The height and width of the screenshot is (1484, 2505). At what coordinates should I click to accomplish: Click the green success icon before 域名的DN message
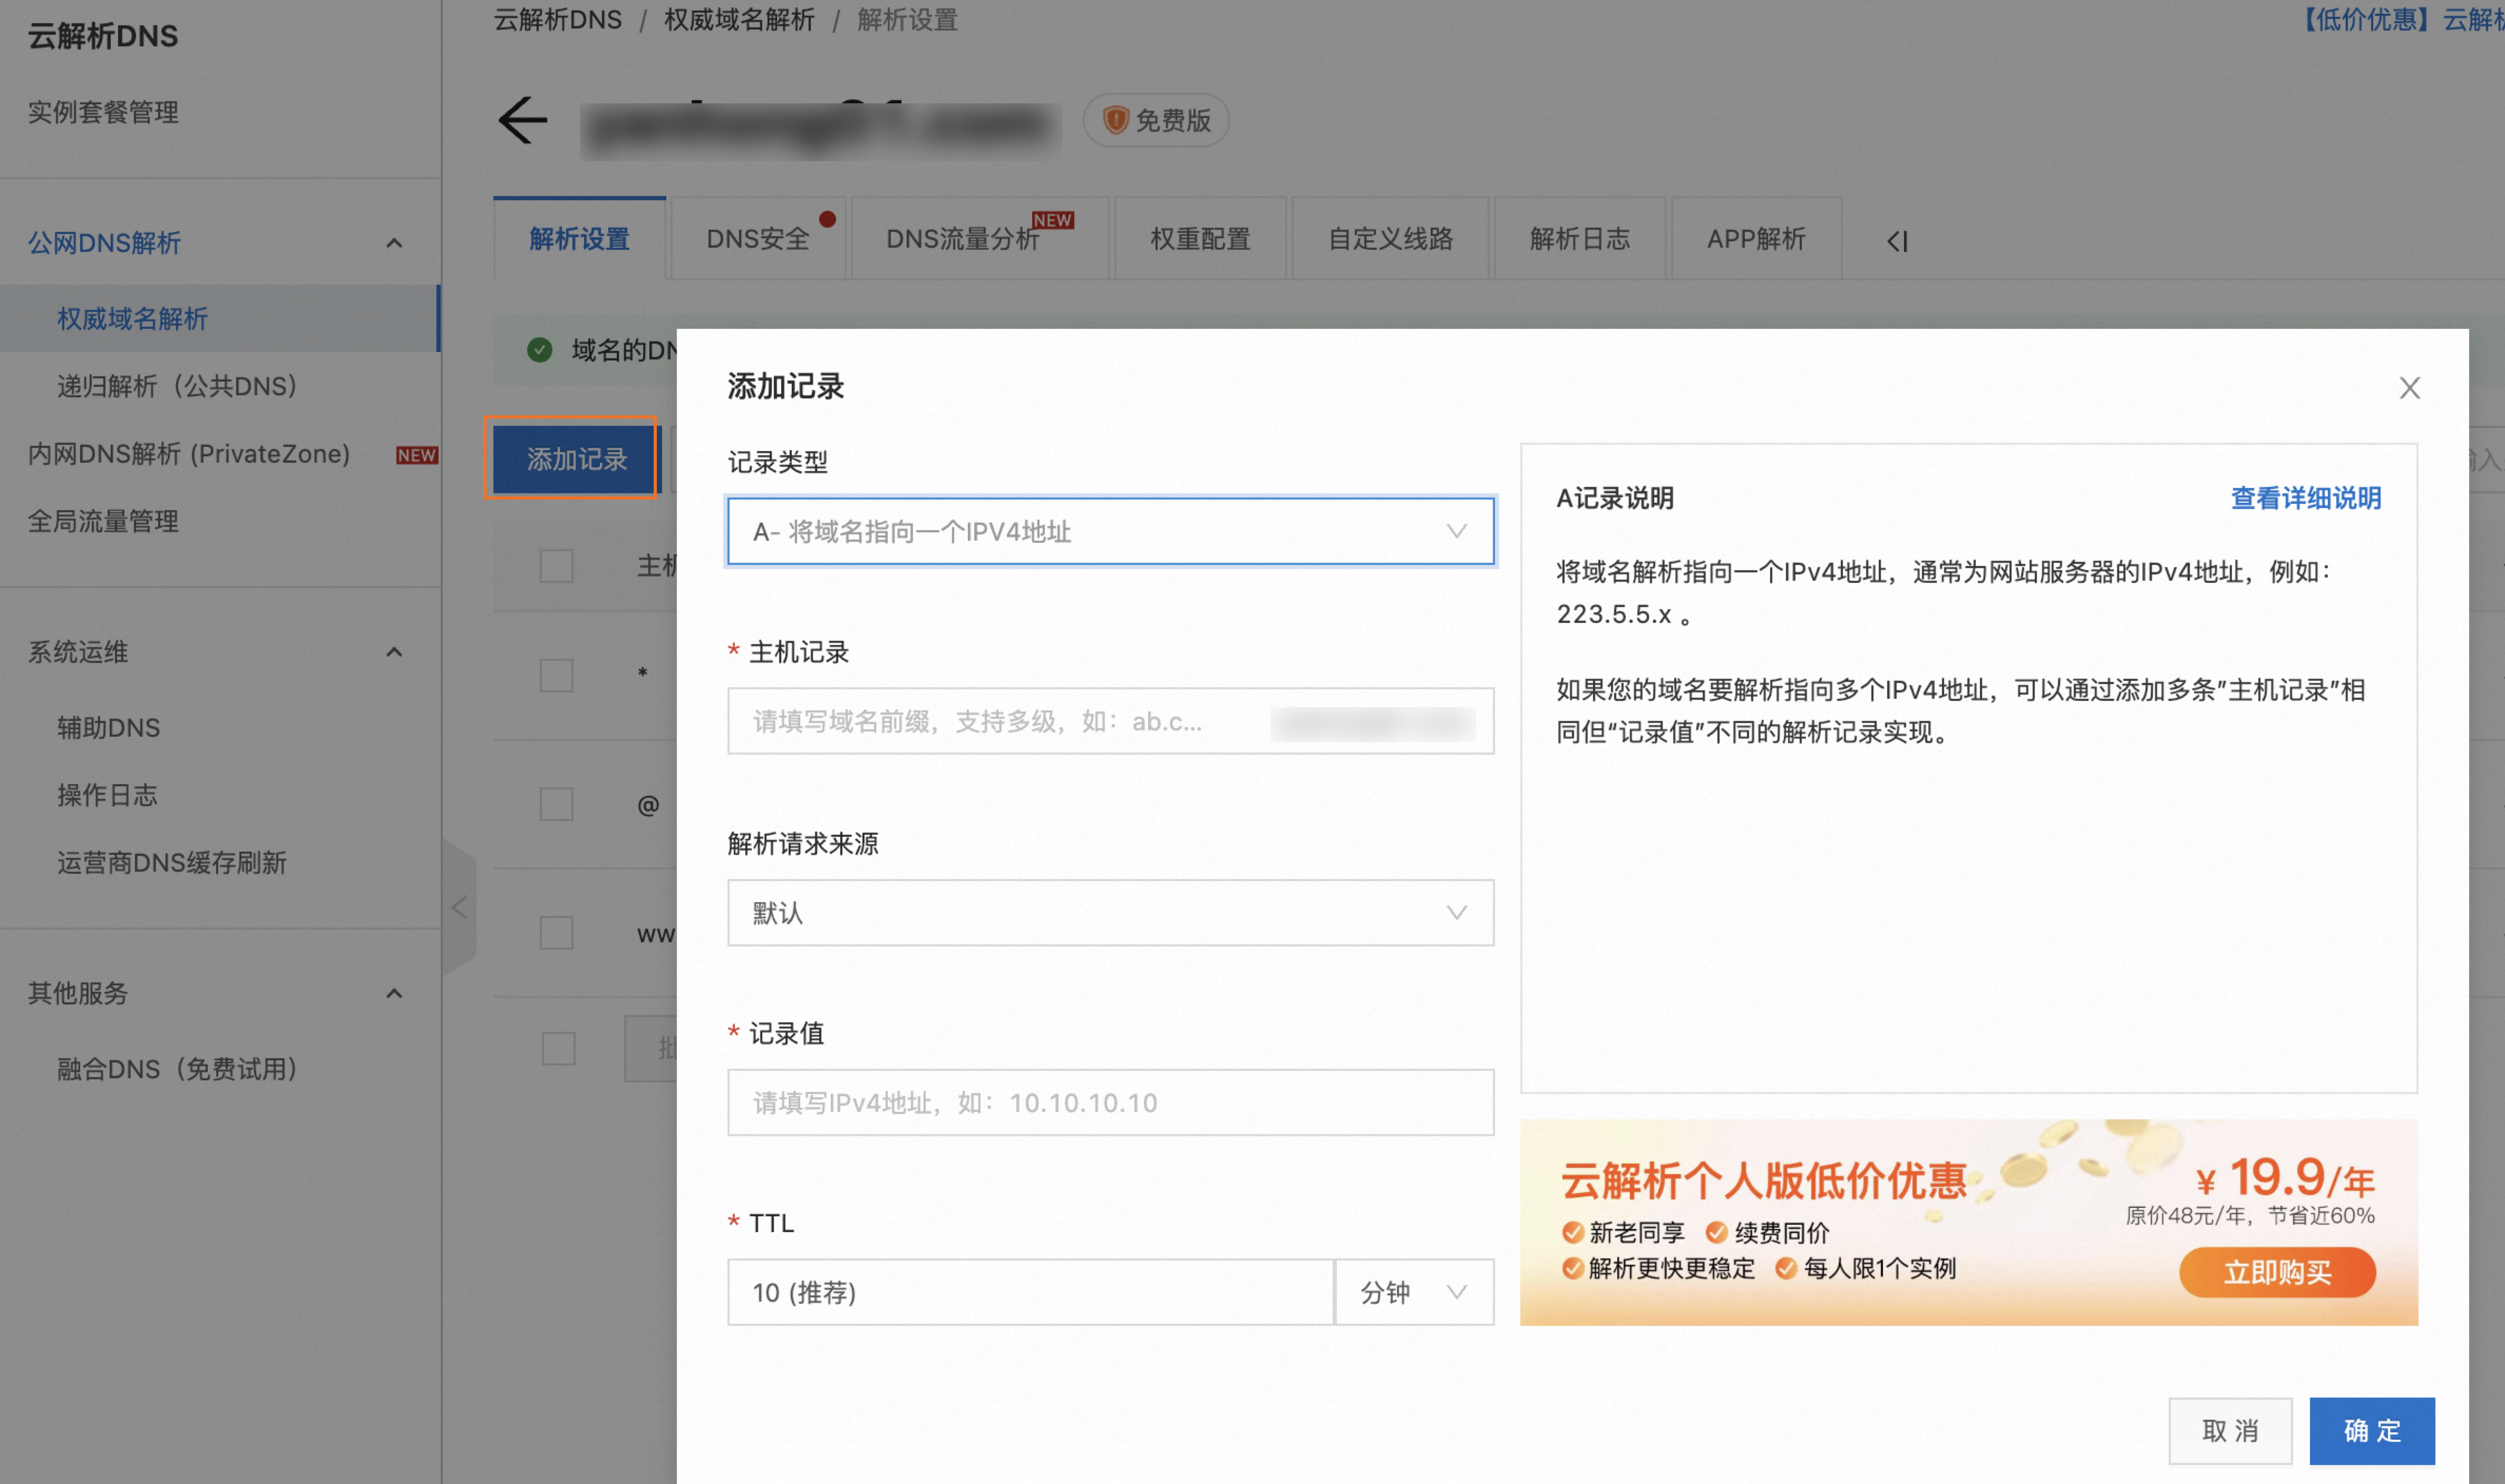(539, 349)
